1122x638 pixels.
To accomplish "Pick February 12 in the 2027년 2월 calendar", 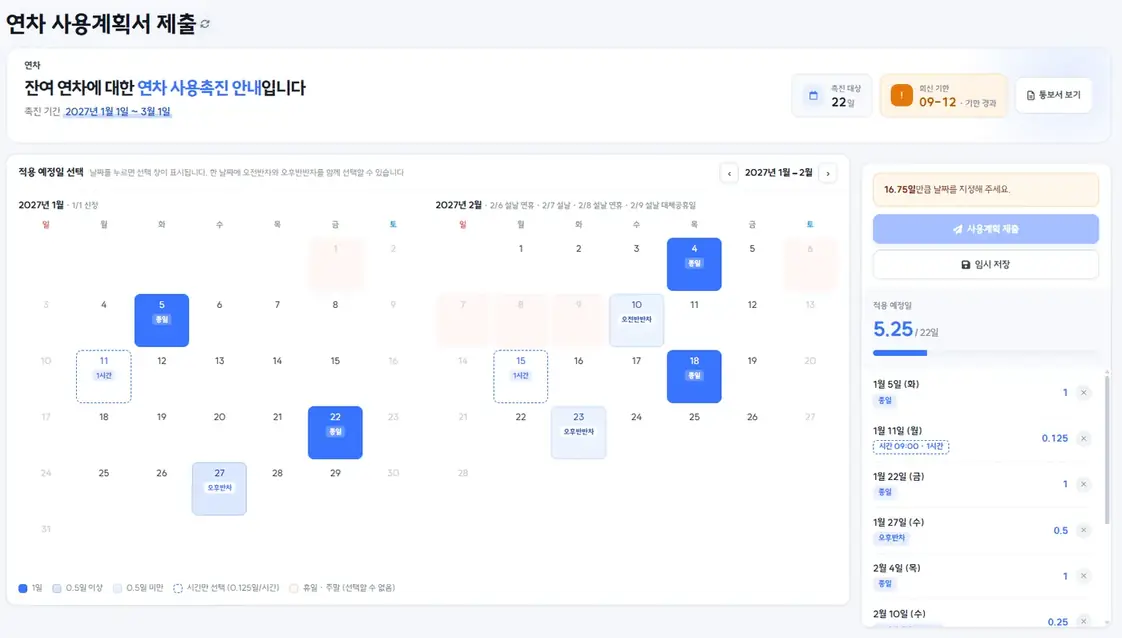I will point(752,320).
